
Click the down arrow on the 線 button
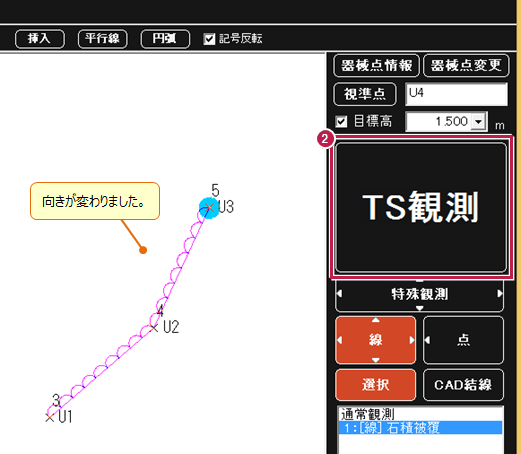(x=376, y=360)
